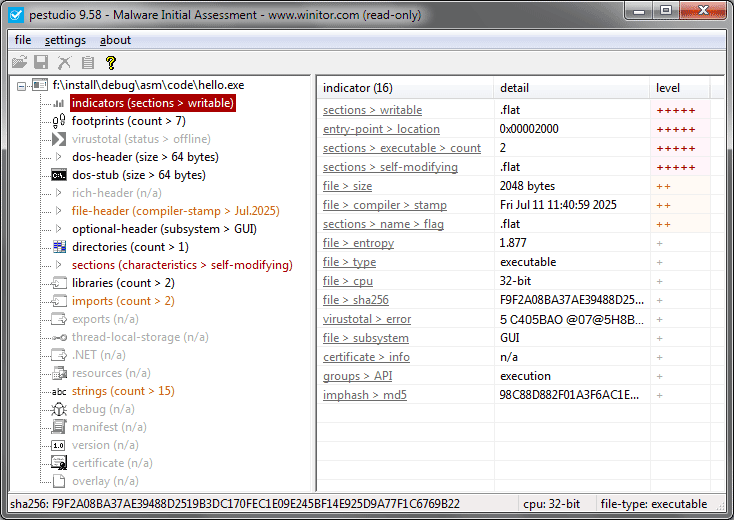Expand the file-header node

59,211
